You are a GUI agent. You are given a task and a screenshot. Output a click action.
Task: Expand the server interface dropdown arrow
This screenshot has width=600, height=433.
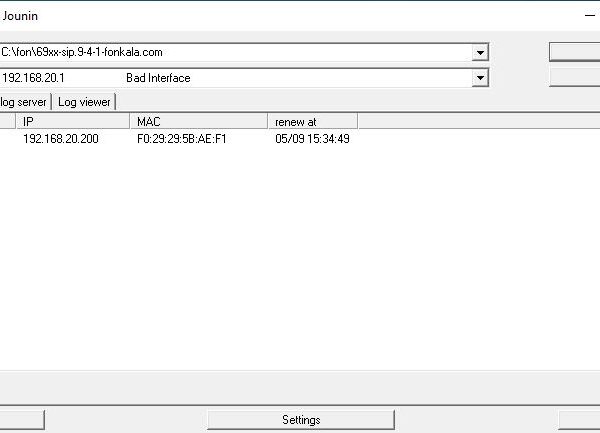481,78
